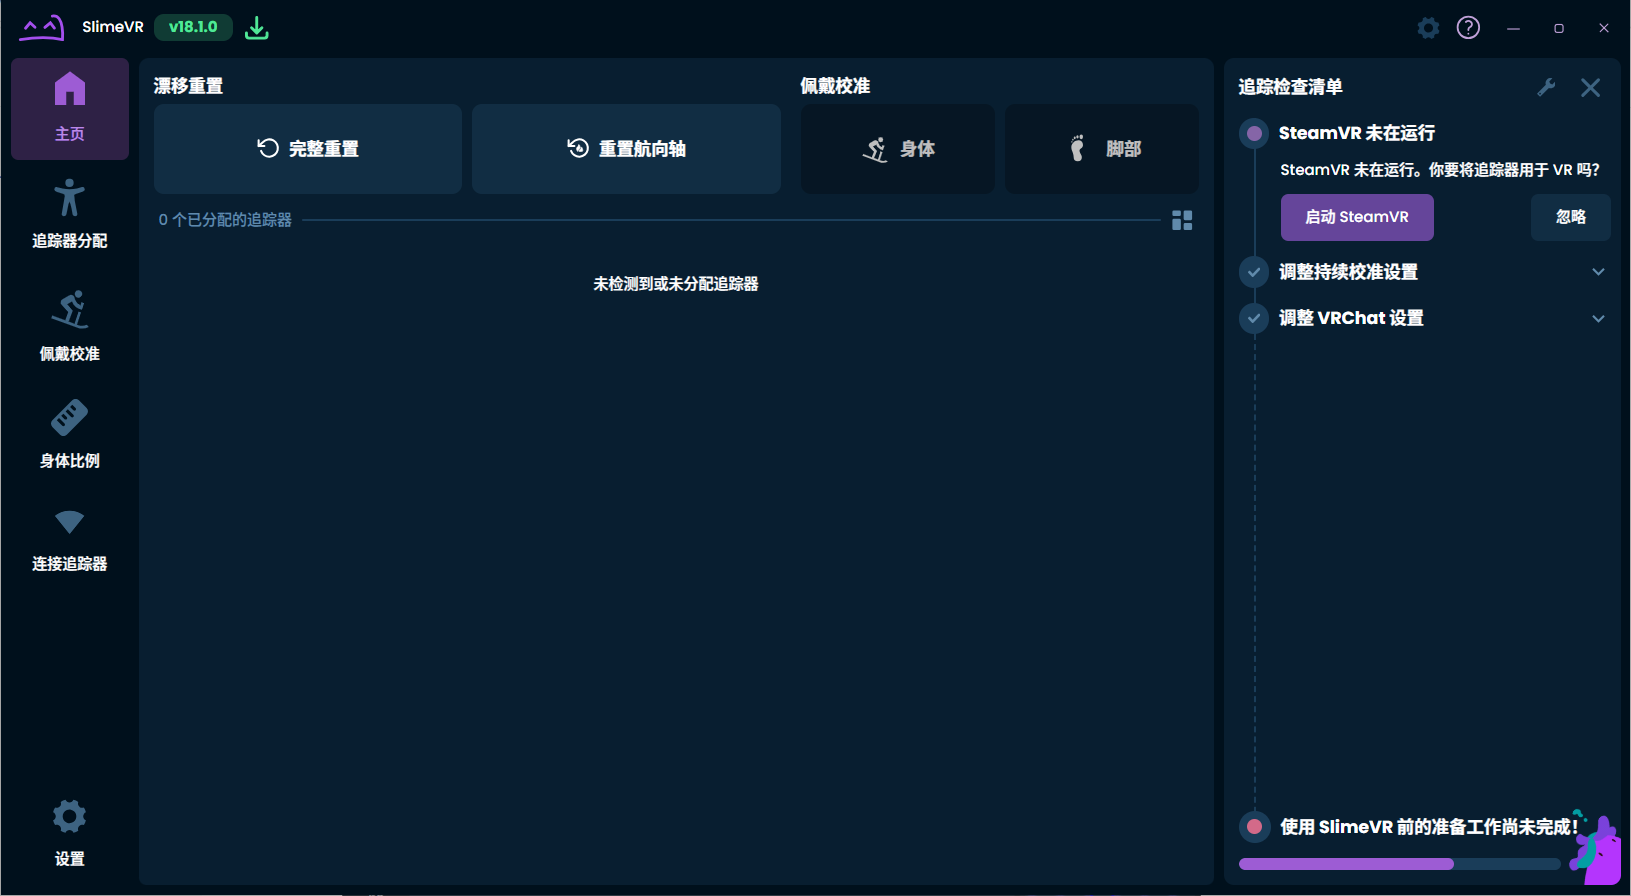The image size is (1631, 896).
Task: Click the wrench icon in checklist panel
Action: click(x=1546, y=87)
